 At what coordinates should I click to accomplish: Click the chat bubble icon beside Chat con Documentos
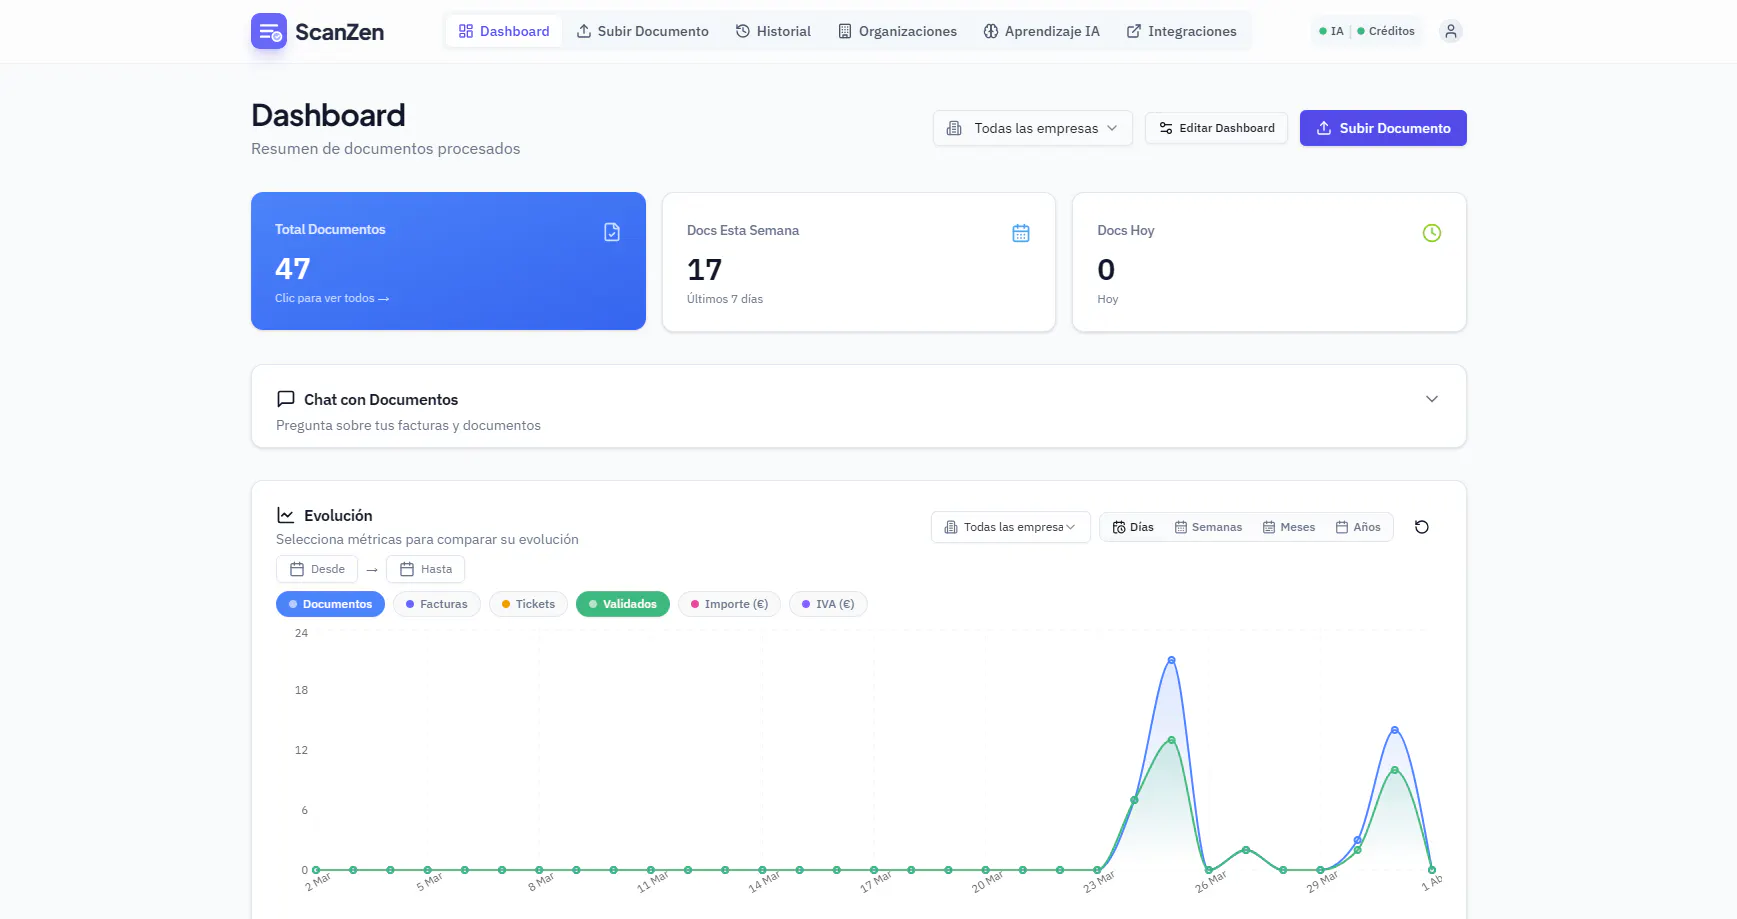[286, 399]
